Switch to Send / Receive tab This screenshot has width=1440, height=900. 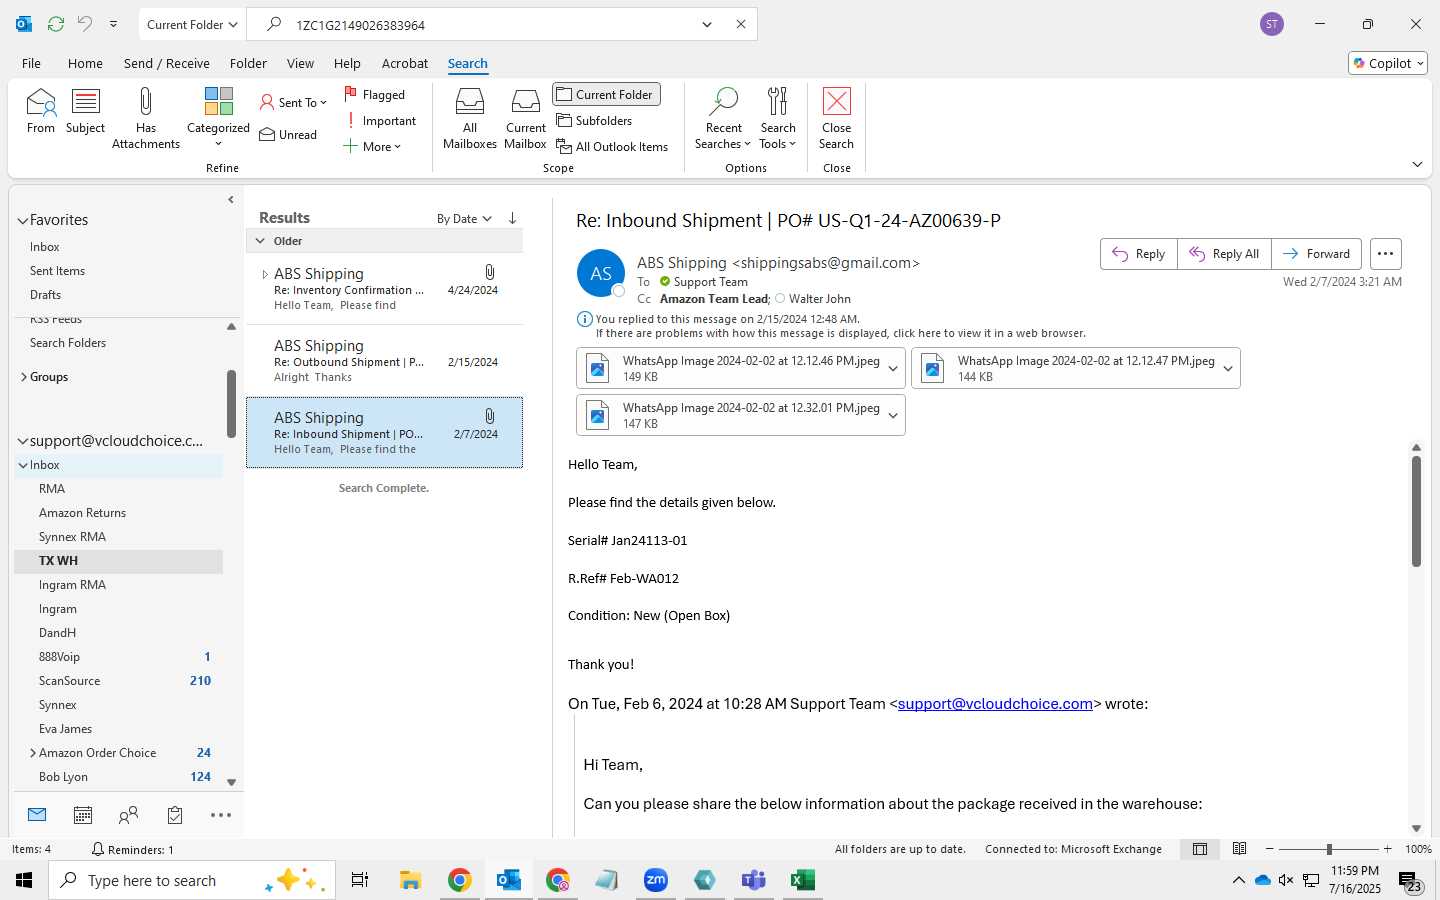(166, 63)
